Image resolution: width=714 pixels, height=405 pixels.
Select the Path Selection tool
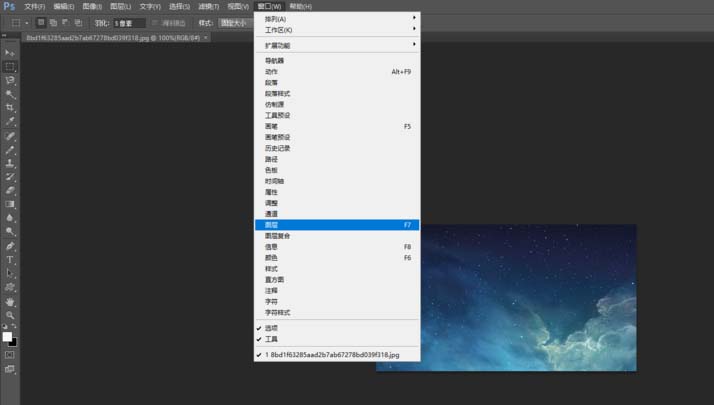[x=10, y=273]
